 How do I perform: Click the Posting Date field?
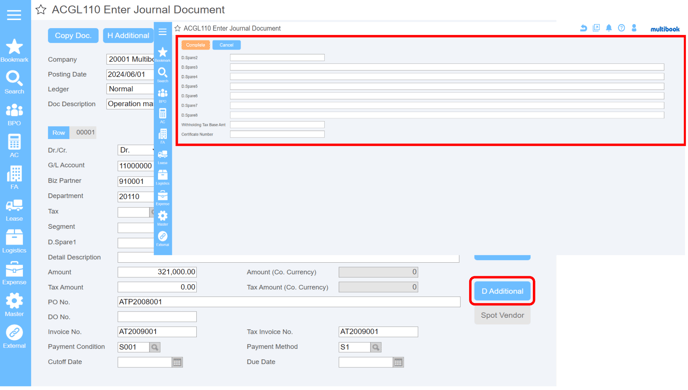[x=130, y=74]
